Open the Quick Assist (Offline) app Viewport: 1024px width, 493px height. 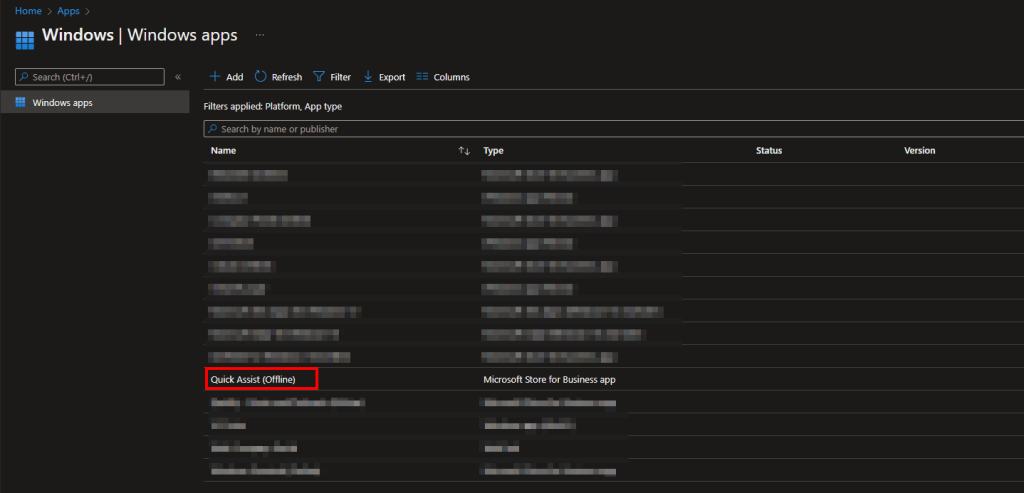253,379
